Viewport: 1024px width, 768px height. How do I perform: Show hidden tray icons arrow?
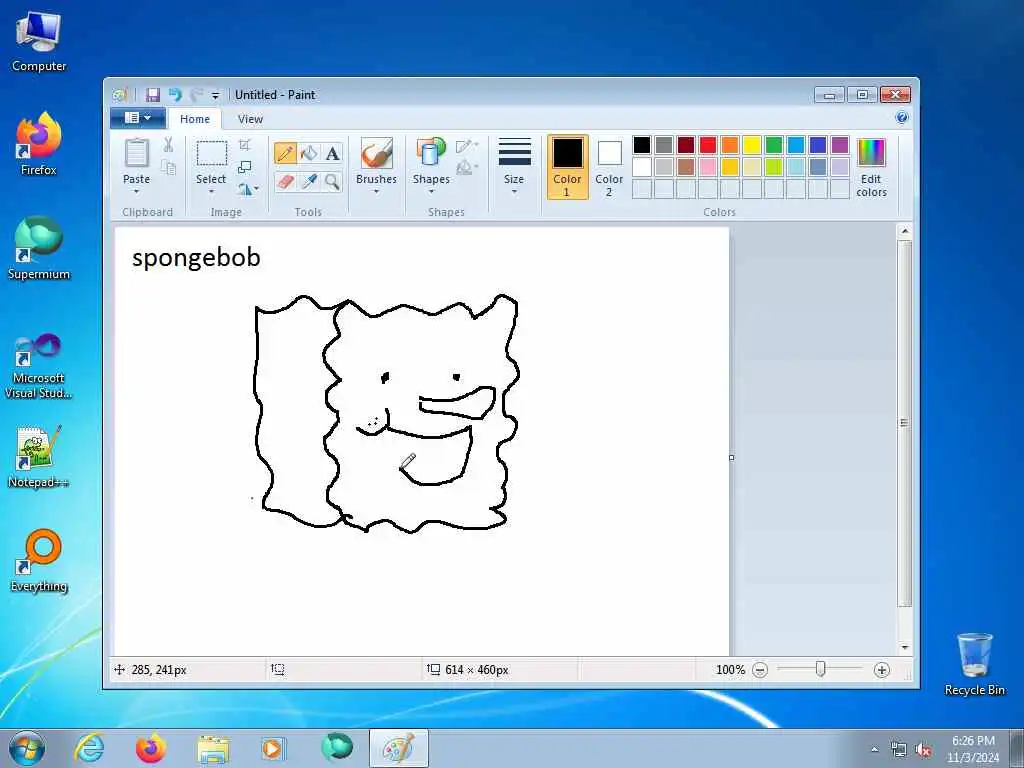tap(874, 749)
